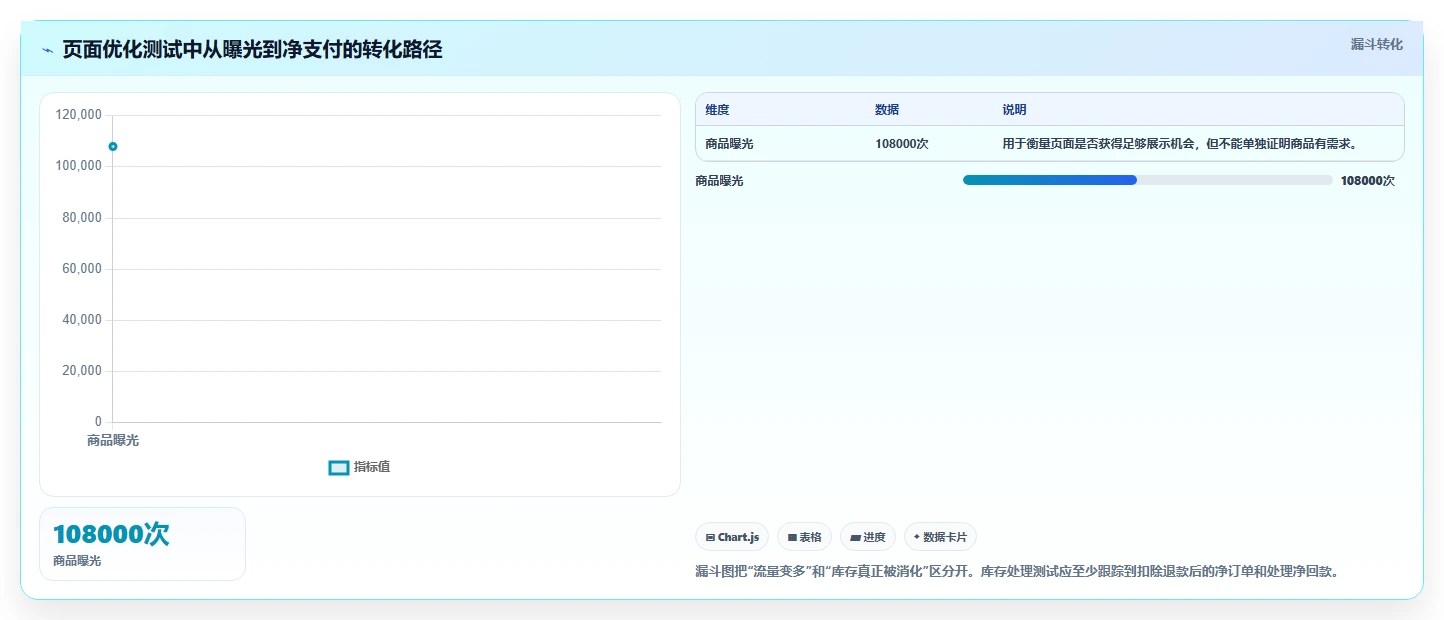Screen dimensions: 1444x620
Task: Select the 数据卡片 chip
Action: coord(940,537)
